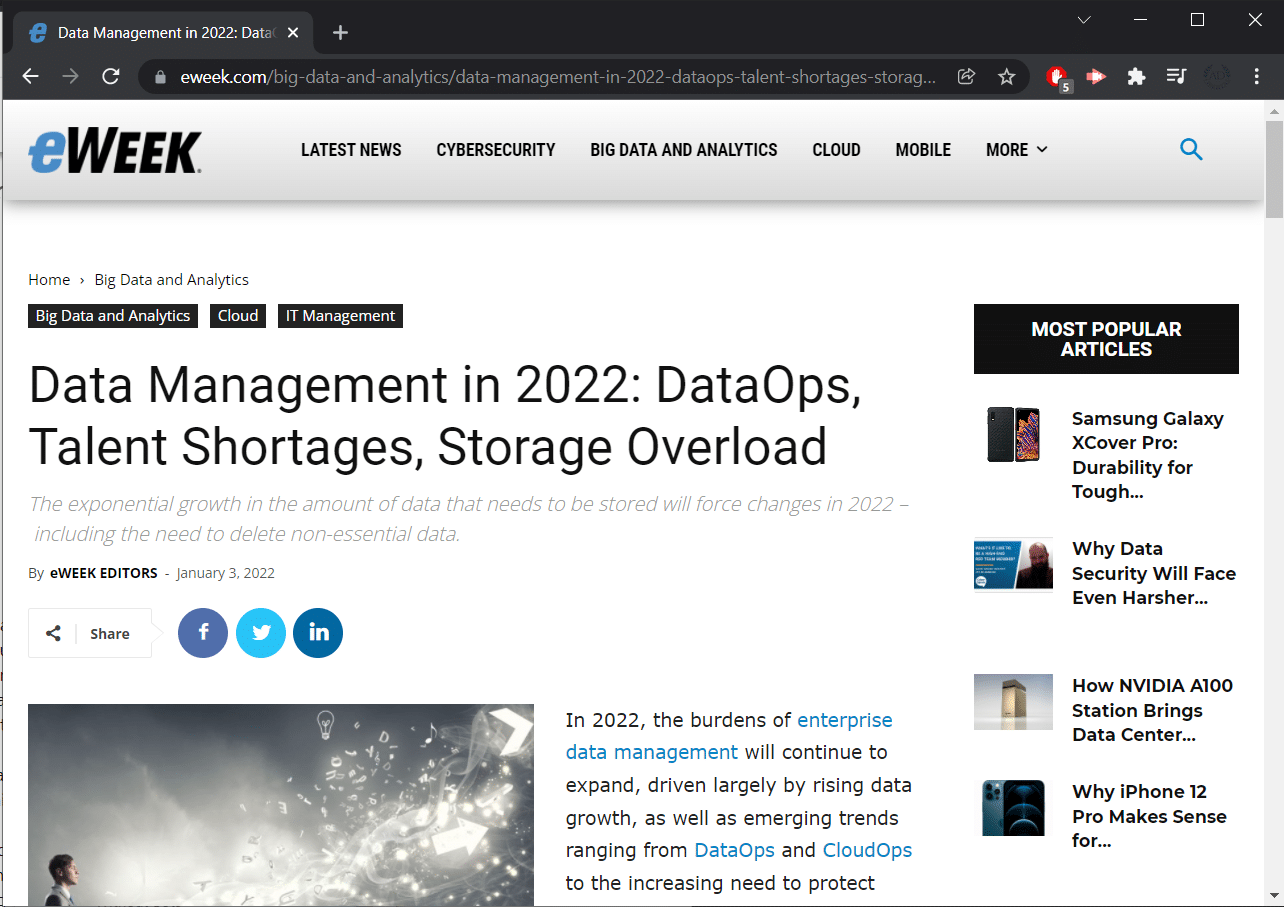Viewport: 1284px width, 907px height.
Task: Click the eWEEK logo in header
Action: 115,152
